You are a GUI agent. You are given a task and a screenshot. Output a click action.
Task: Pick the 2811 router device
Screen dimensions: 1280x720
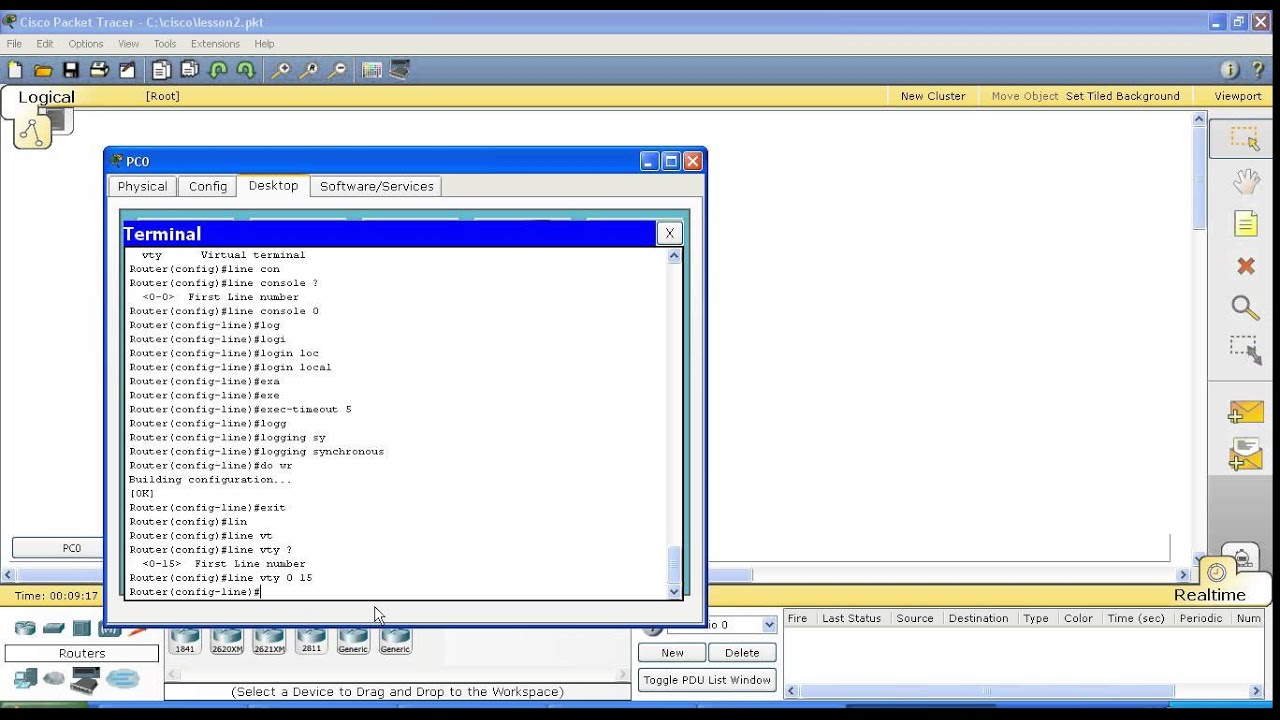point(311,640)
